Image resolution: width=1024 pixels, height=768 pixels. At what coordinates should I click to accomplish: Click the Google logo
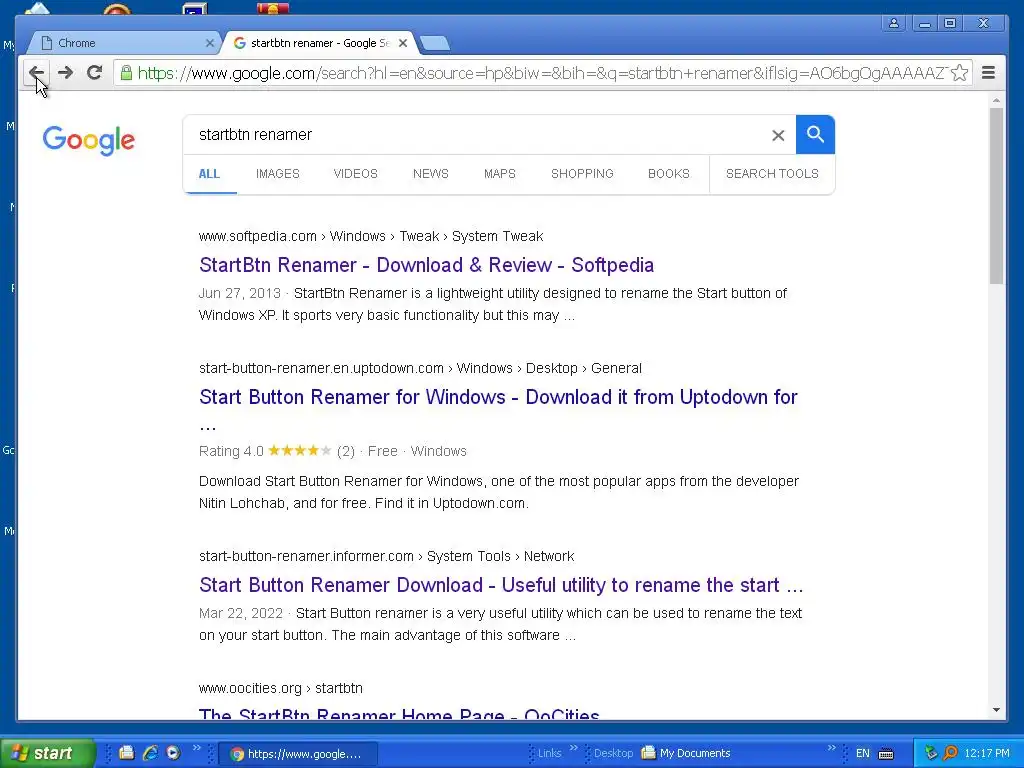click(89, 140)
